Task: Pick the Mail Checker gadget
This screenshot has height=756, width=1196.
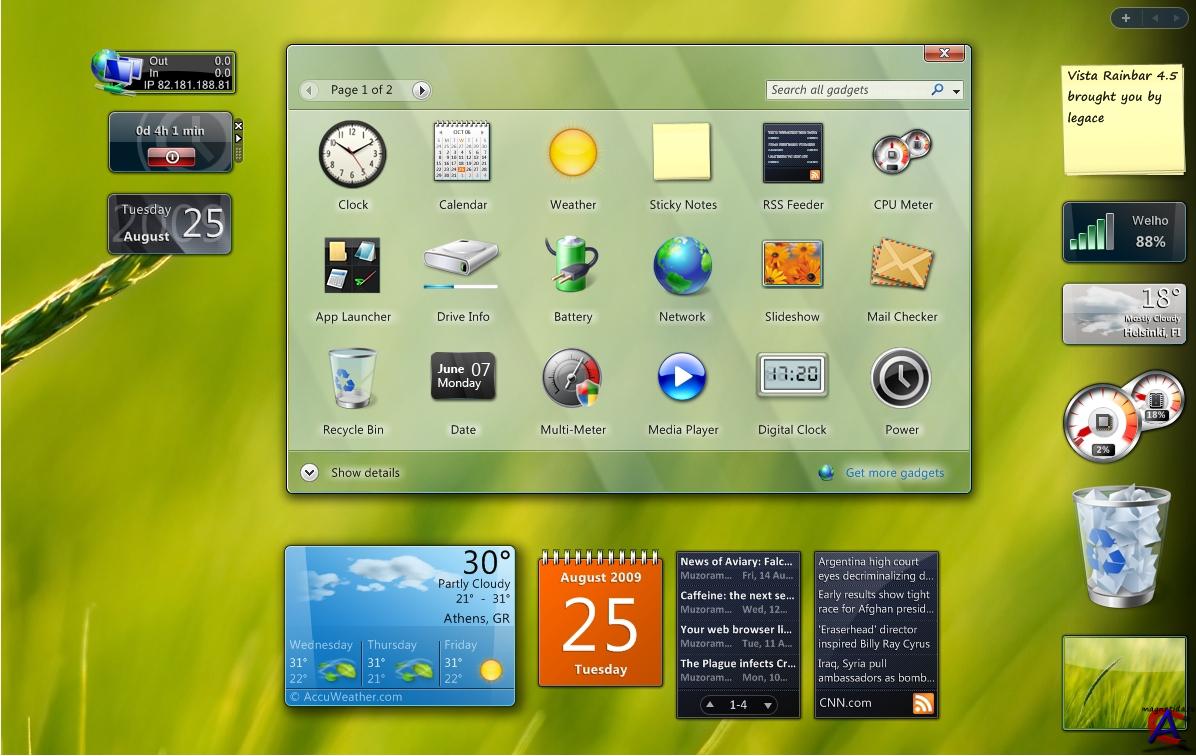Action: [902, 264]
